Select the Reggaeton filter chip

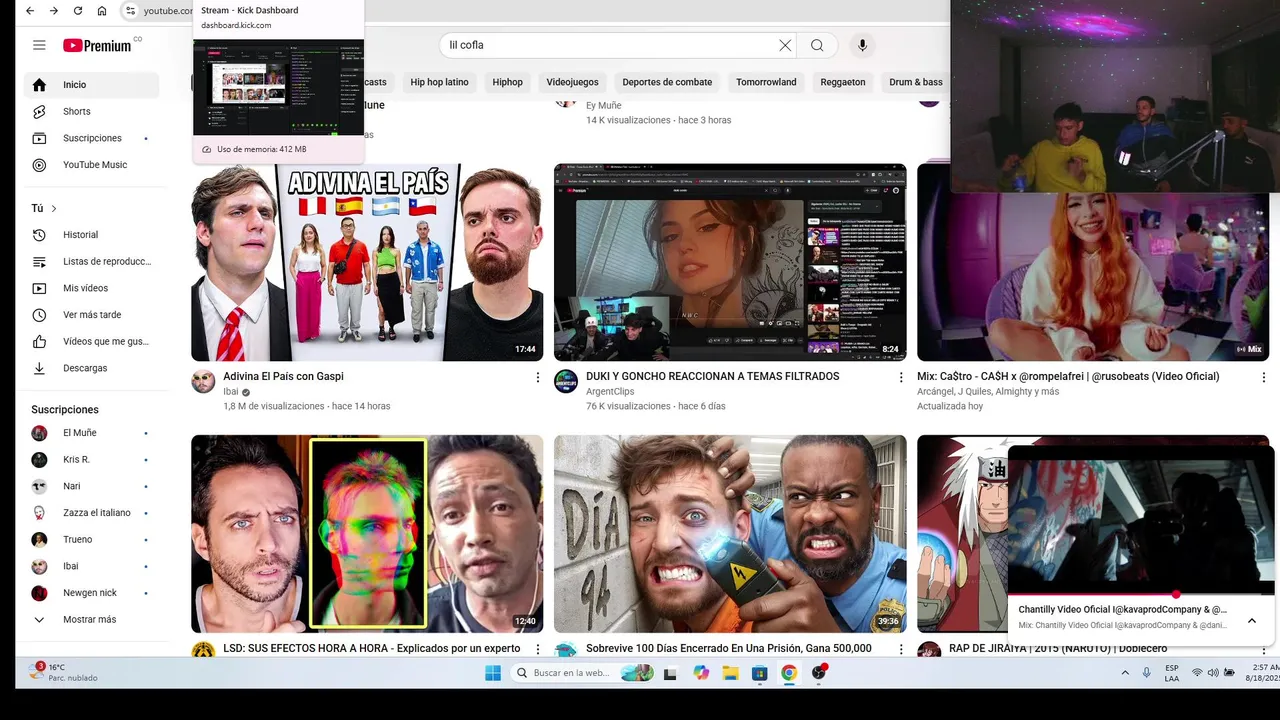(843, 82)
